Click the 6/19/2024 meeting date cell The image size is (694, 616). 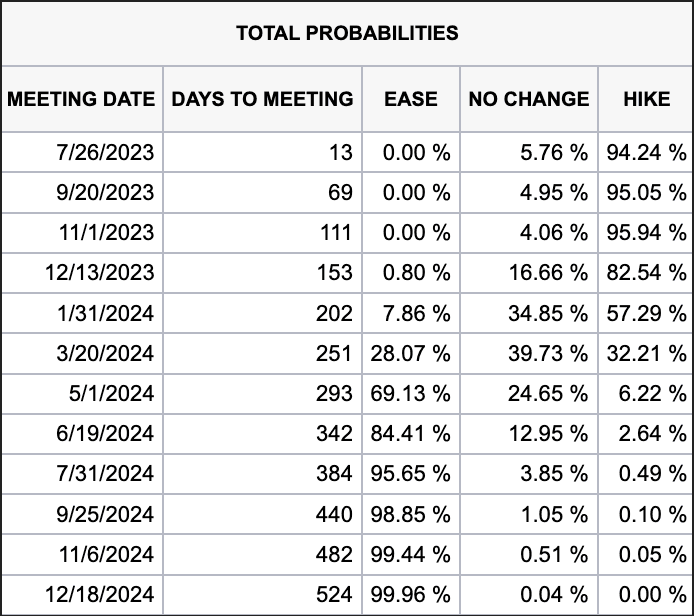[x=107, y=434]
